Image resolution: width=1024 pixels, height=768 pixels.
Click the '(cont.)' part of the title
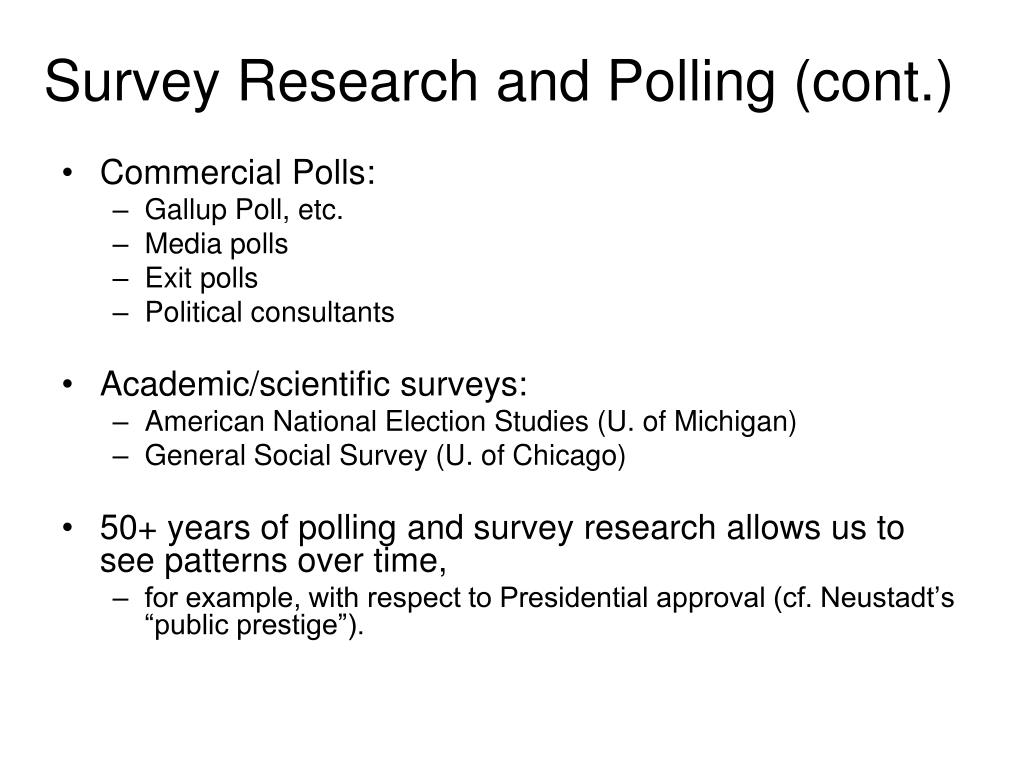(x=874, y=84)
